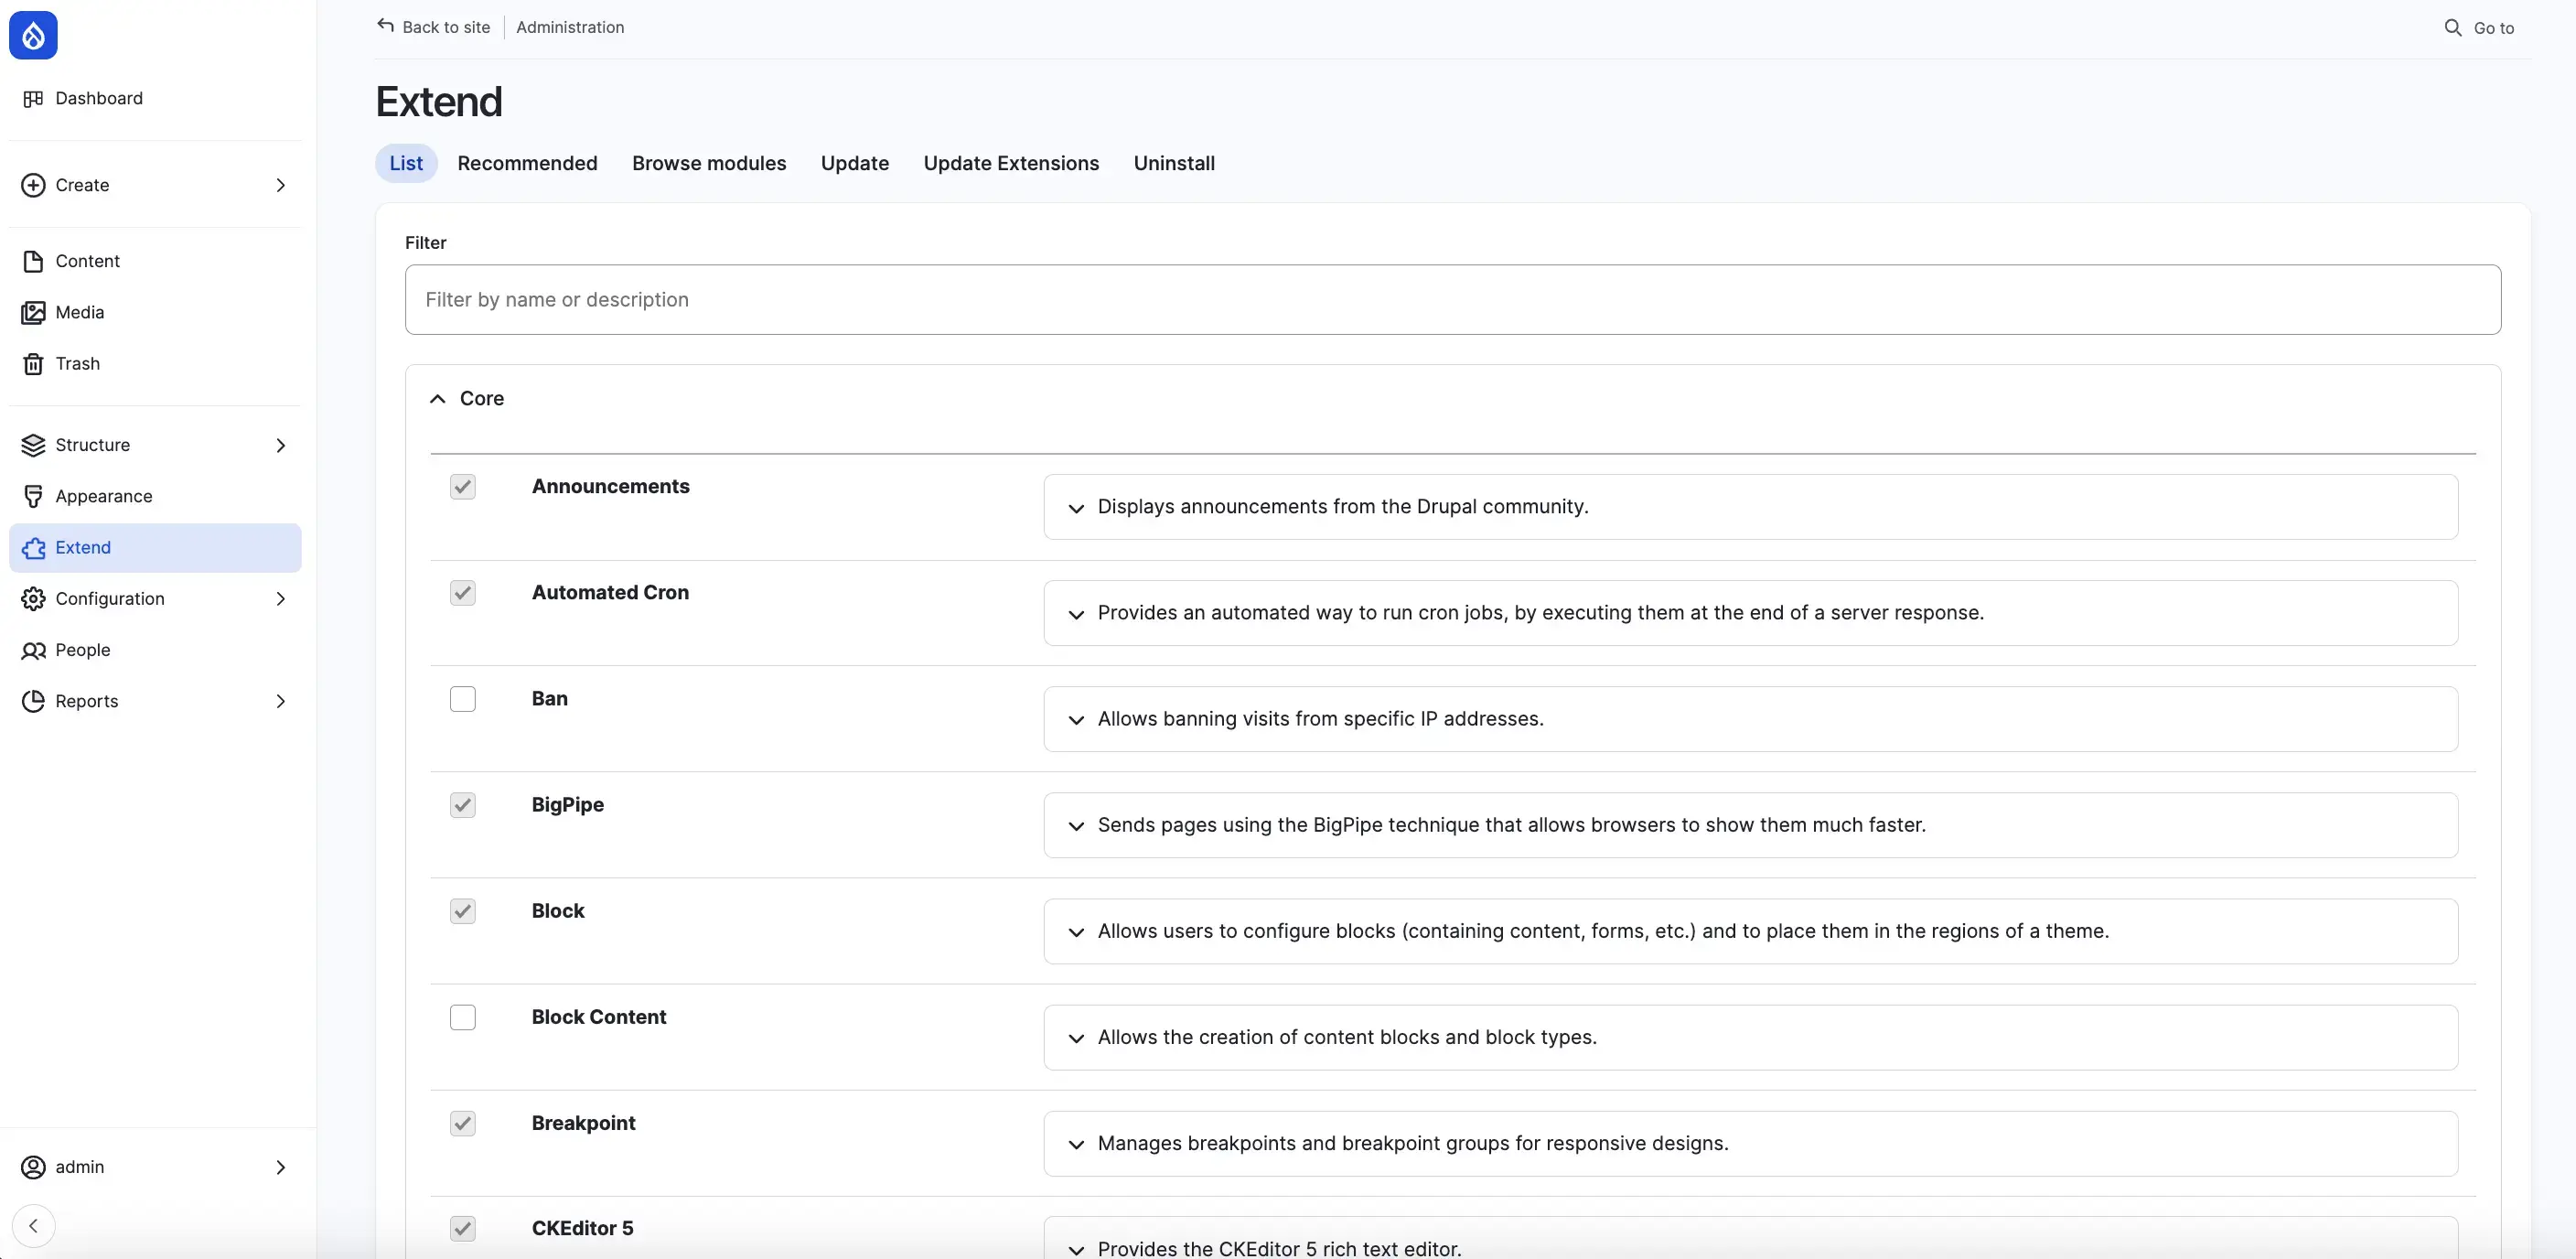Collapse the sidebar with the bottom arrow

(33, 1225)
